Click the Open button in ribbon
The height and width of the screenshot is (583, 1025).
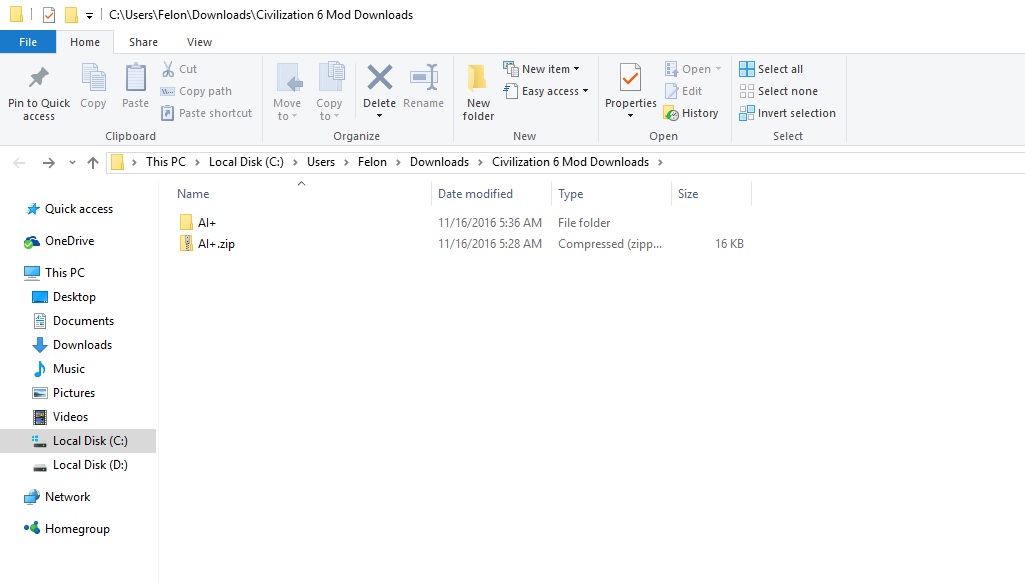tap(693, 69)
